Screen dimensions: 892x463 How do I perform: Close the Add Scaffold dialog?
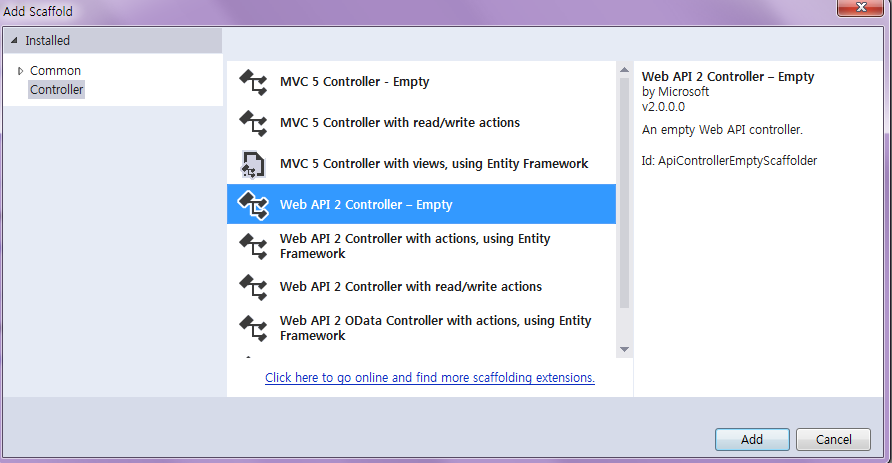point(856,9)
